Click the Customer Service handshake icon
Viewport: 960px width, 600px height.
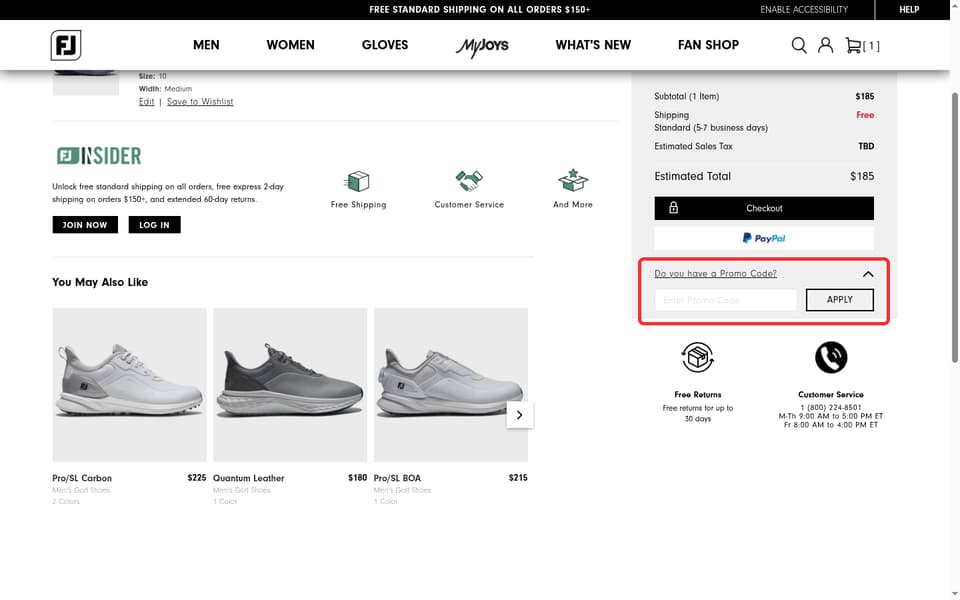[x=469, y=181]
